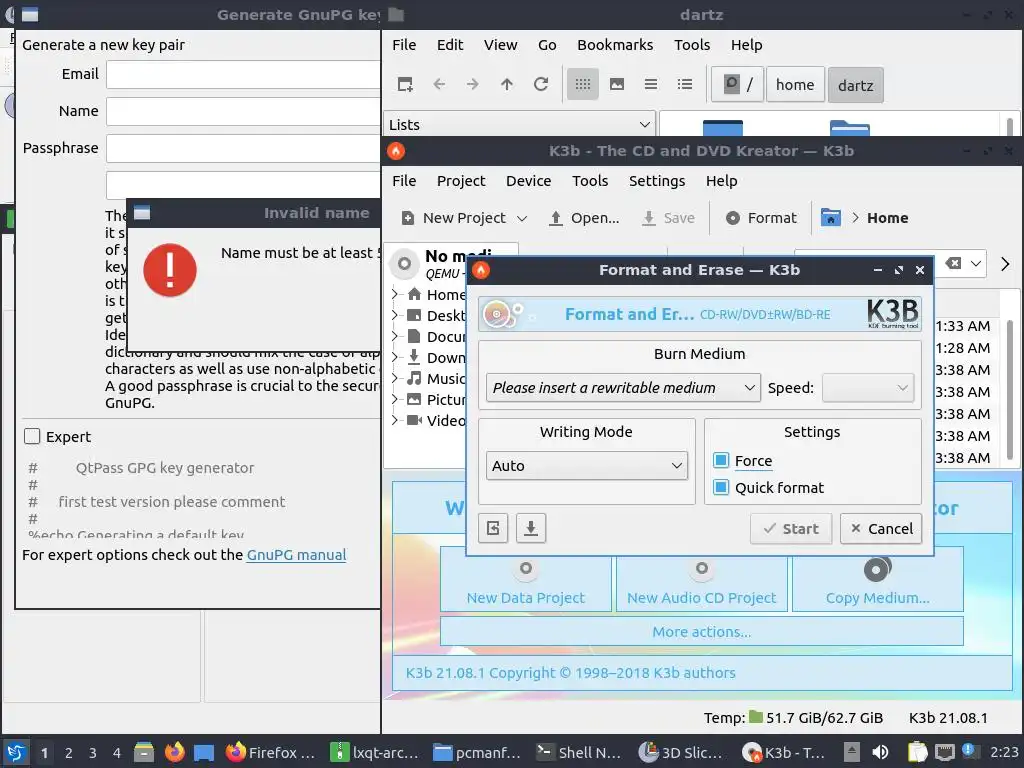Switch file manager to detailed list view
1024x768 pixels.
pos(684,84)
